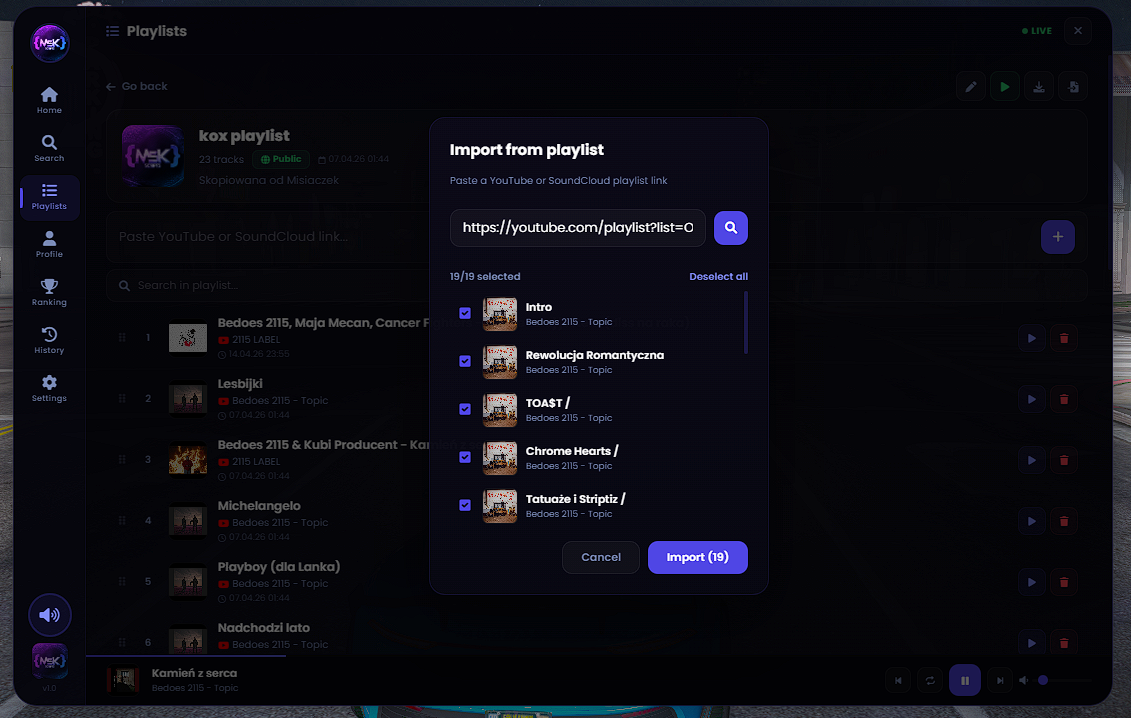Click the playlists list icon in header
Viewport: 1131px width, 718px height.
pyautogui.click(x=113, y=31)
